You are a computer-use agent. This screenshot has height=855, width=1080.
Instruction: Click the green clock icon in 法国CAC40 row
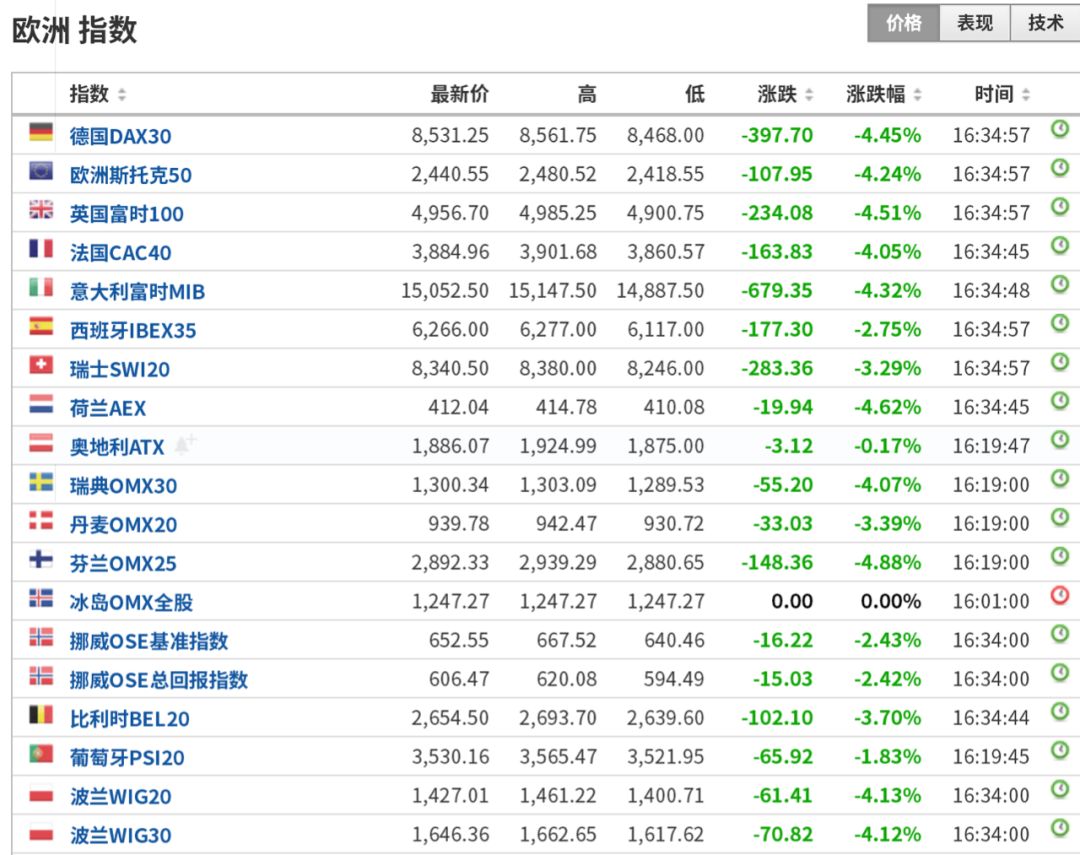click(1059, 246)
